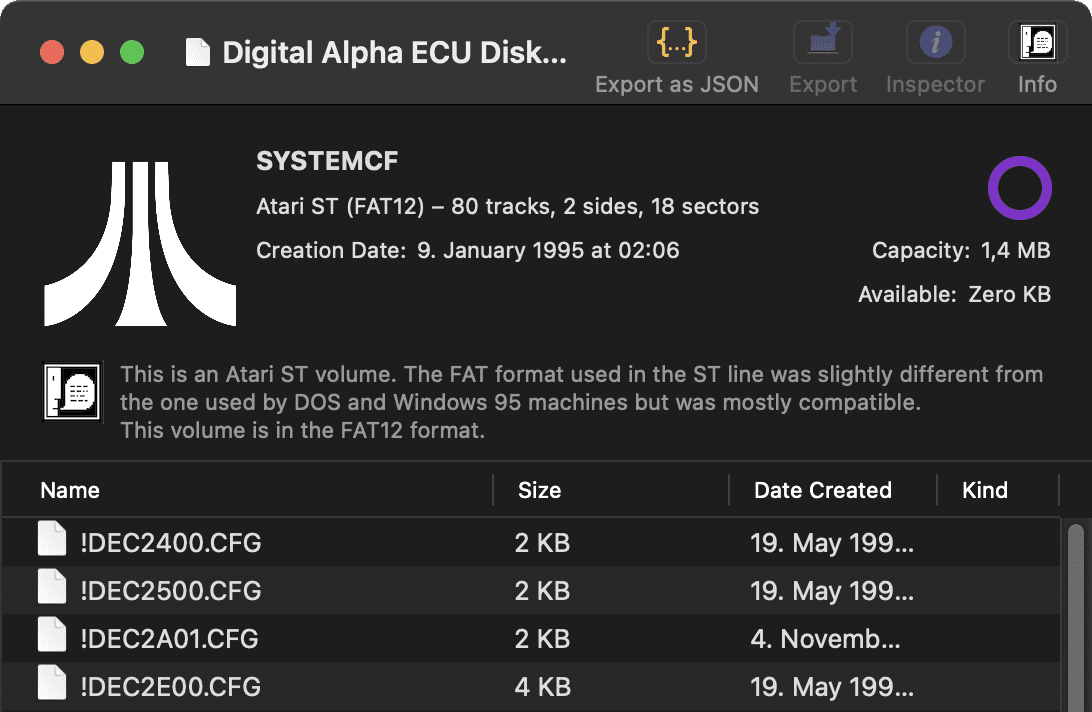Click the Kind column header

pyautogui.click(x=984, y=490)
